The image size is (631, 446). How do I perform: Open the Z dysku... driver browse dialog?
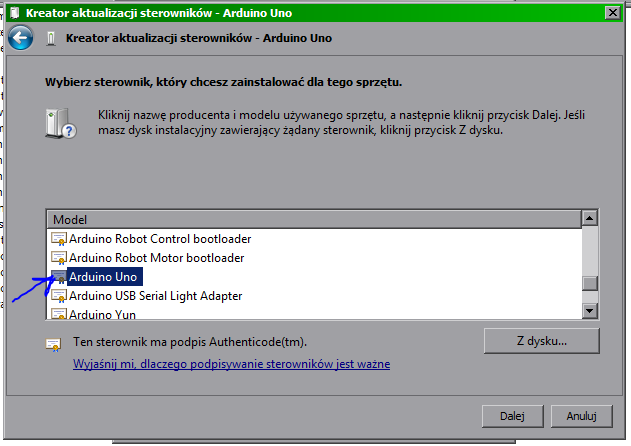click(x=540, y=341)
